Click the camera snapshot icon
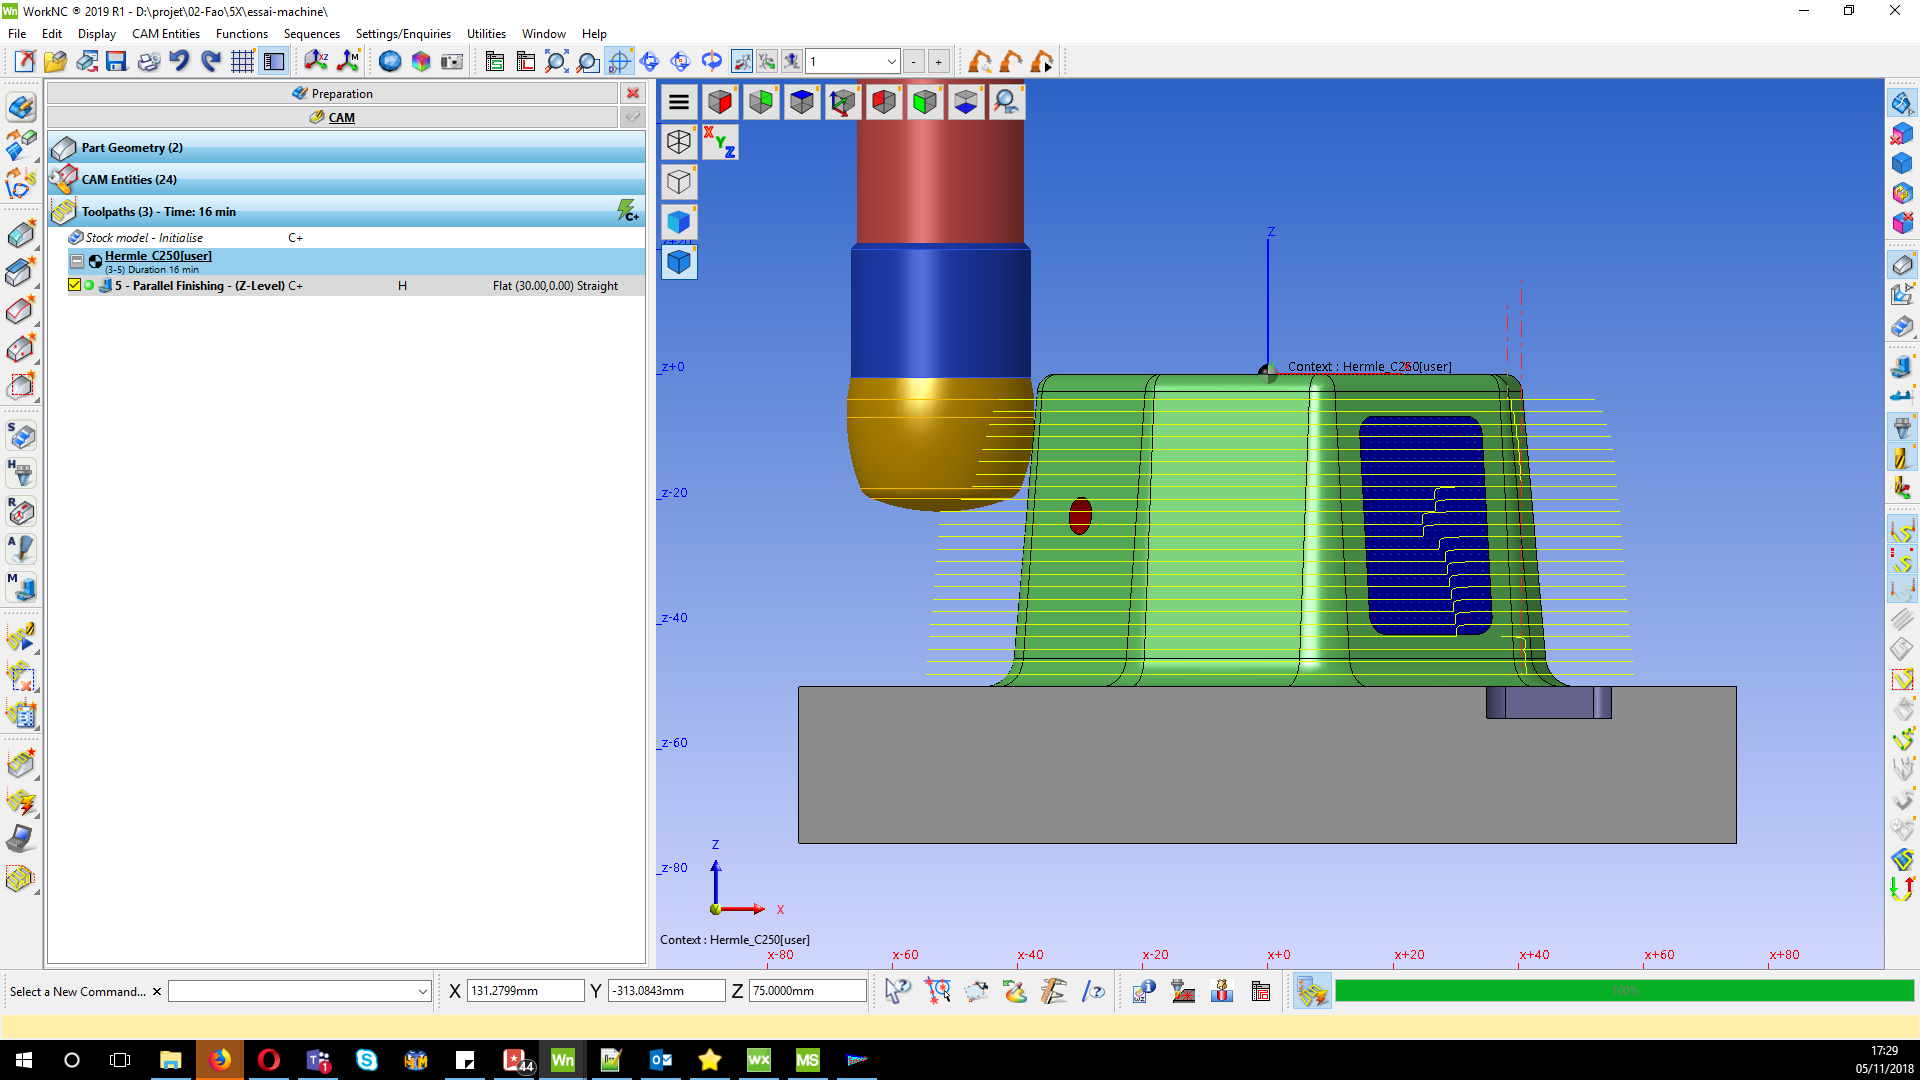 coord(452,62)
